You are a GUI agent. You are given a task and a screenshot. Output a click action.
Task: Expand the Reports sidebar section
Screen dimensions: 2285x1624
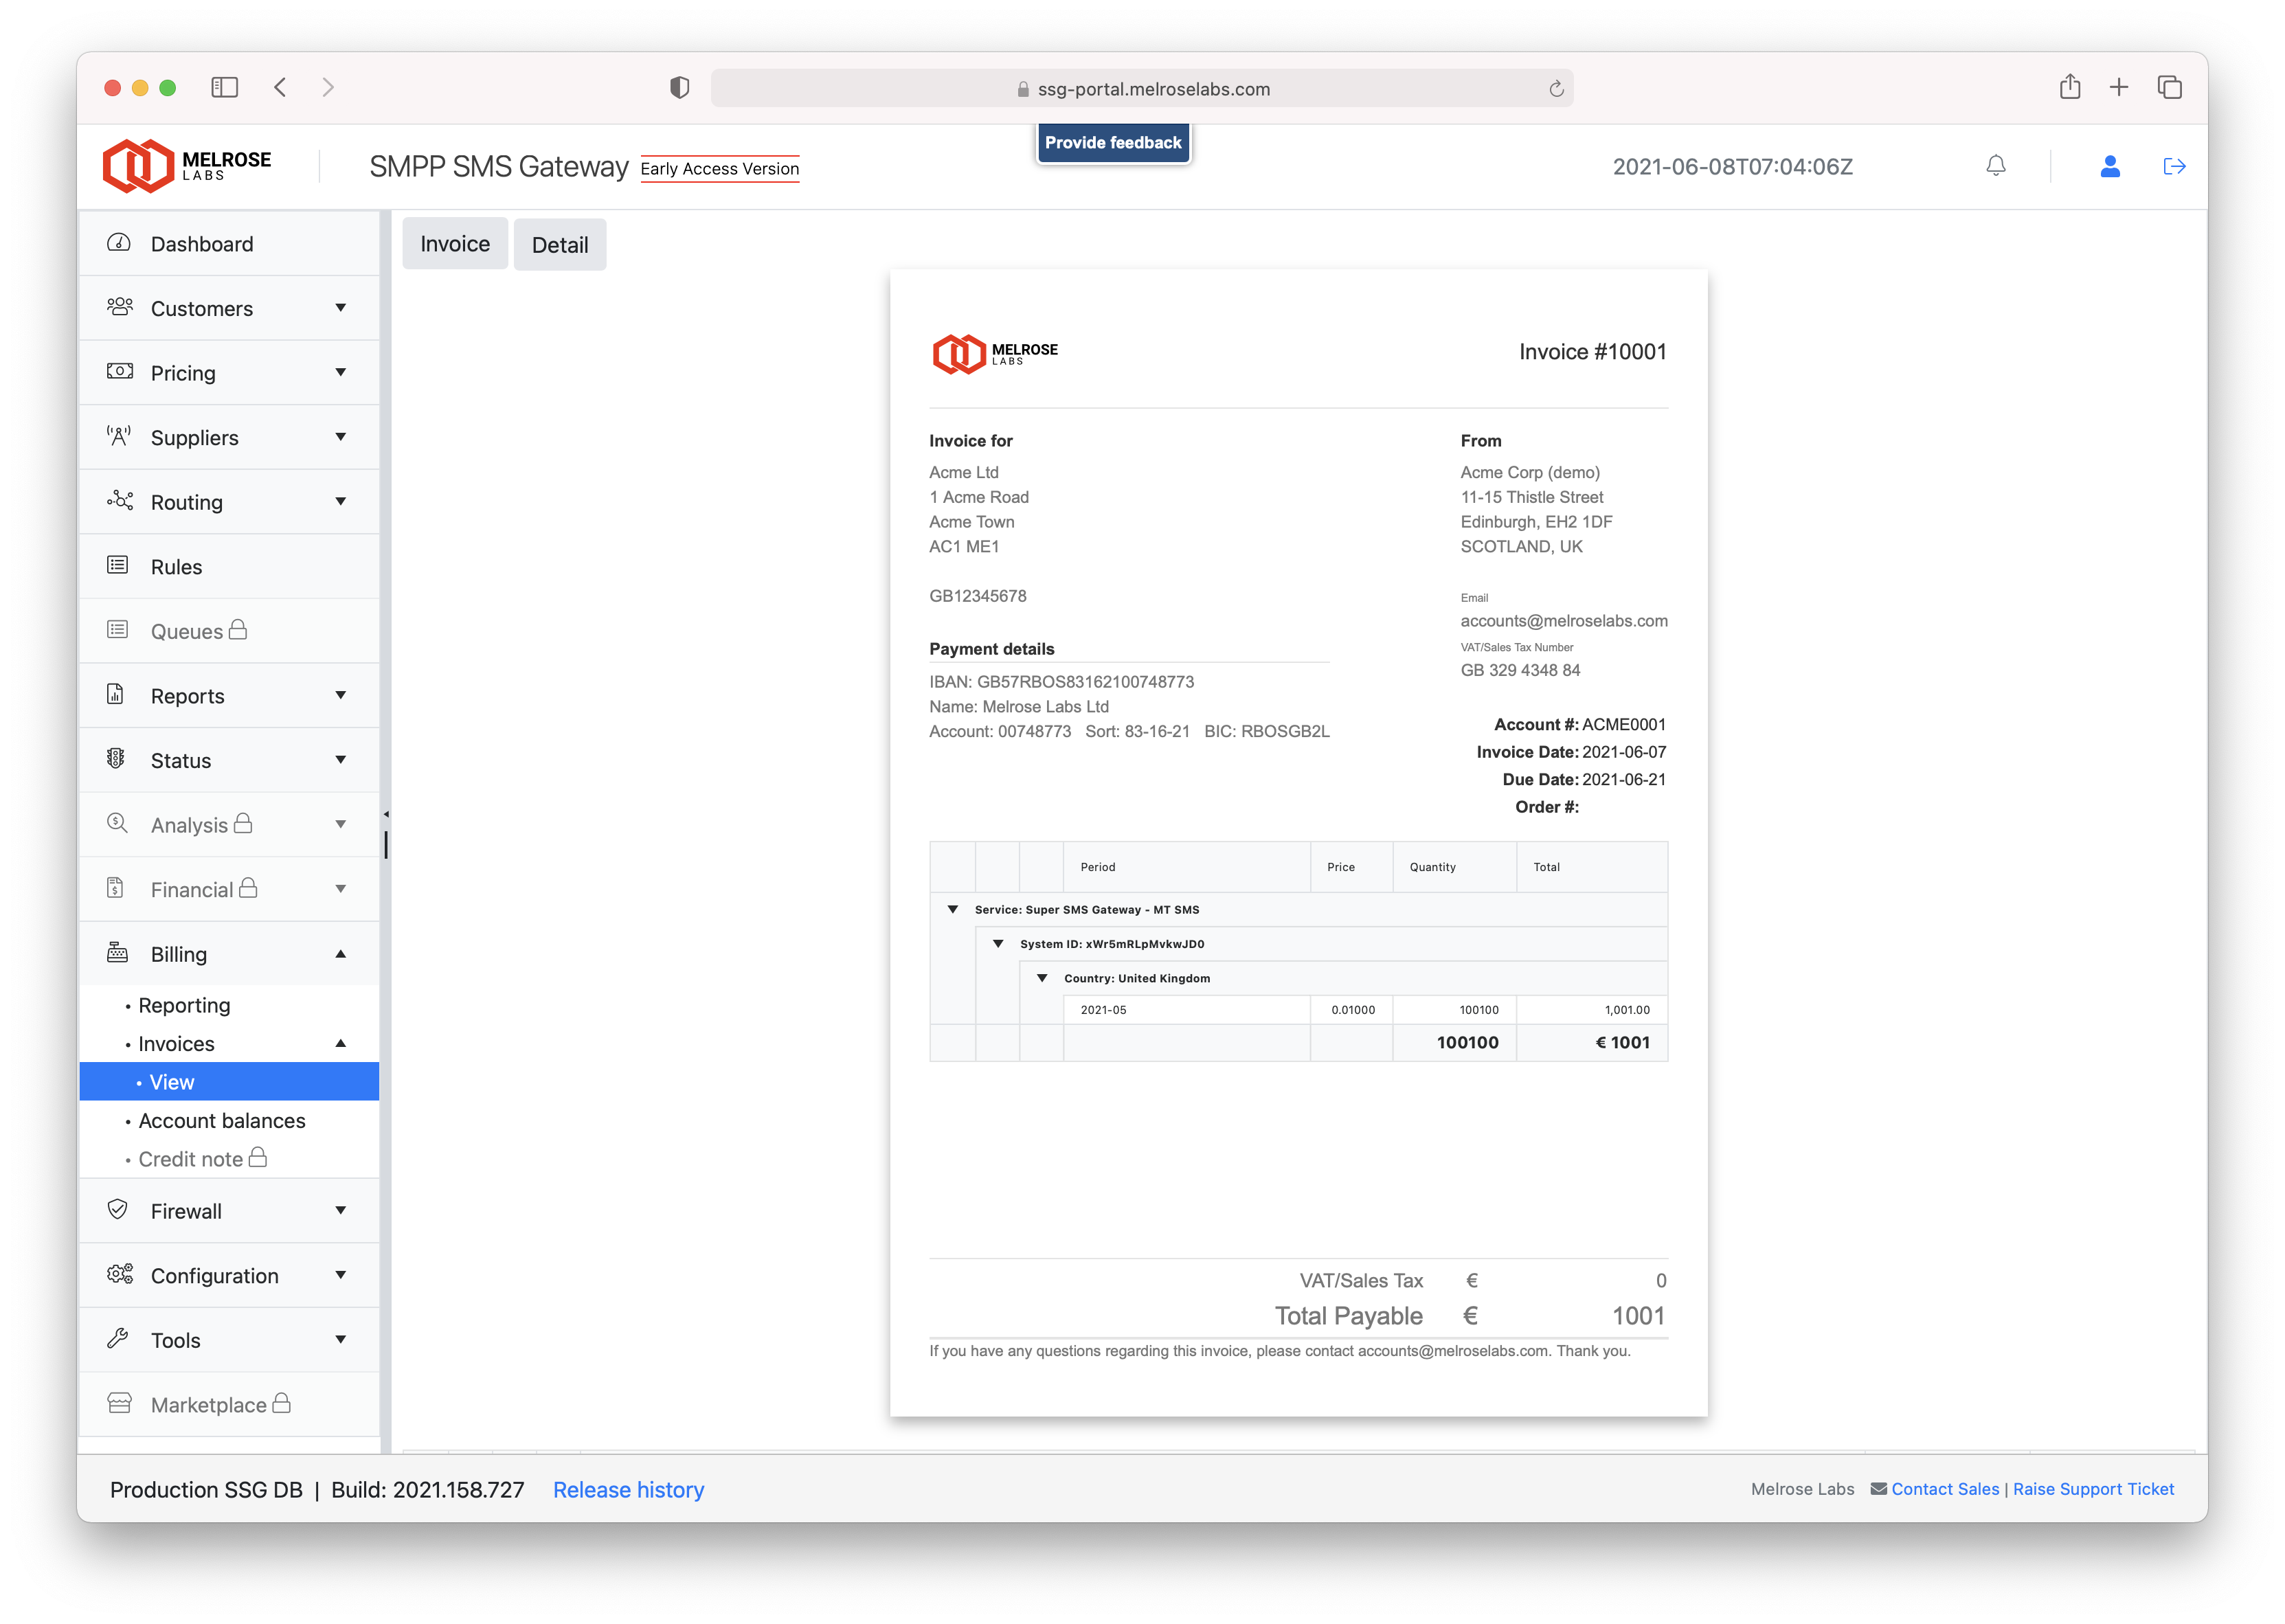(x=340, y=695)
